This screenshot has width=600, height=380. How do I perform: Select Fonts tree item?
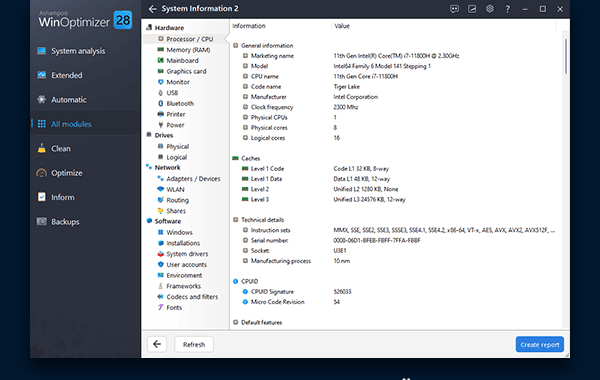(174, 307)
